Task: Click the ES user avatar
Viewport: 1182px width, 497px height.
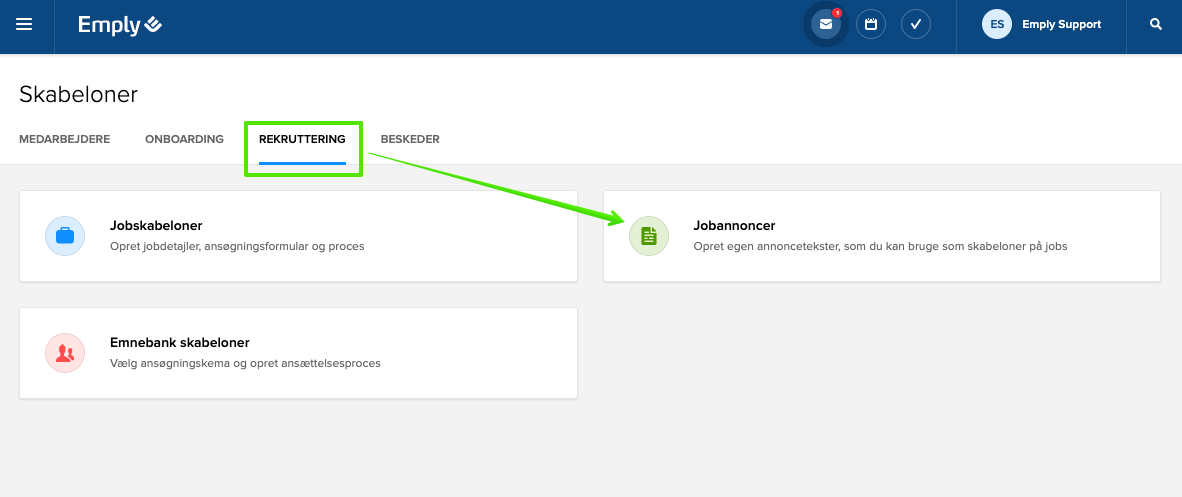Action: tap(997, 25)
